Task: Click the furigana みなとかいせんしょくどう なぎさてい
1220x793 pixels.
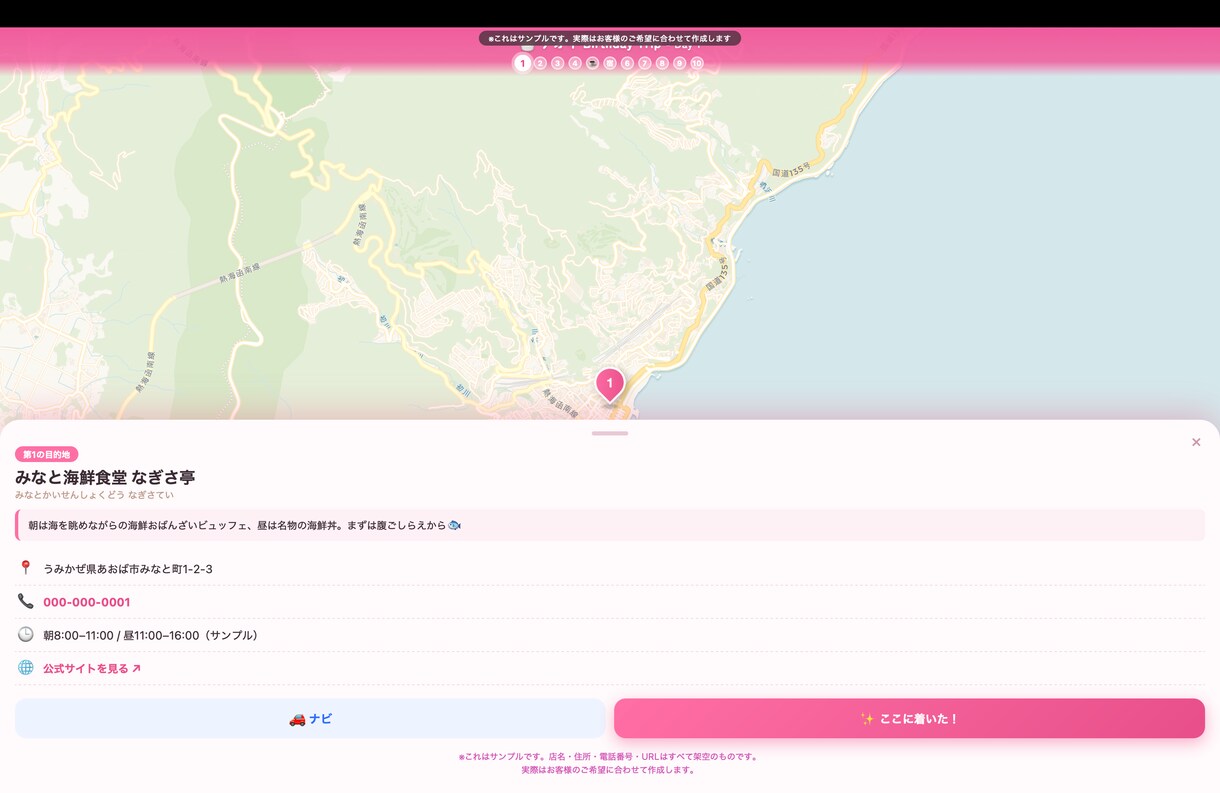Action: coord(94,495)
